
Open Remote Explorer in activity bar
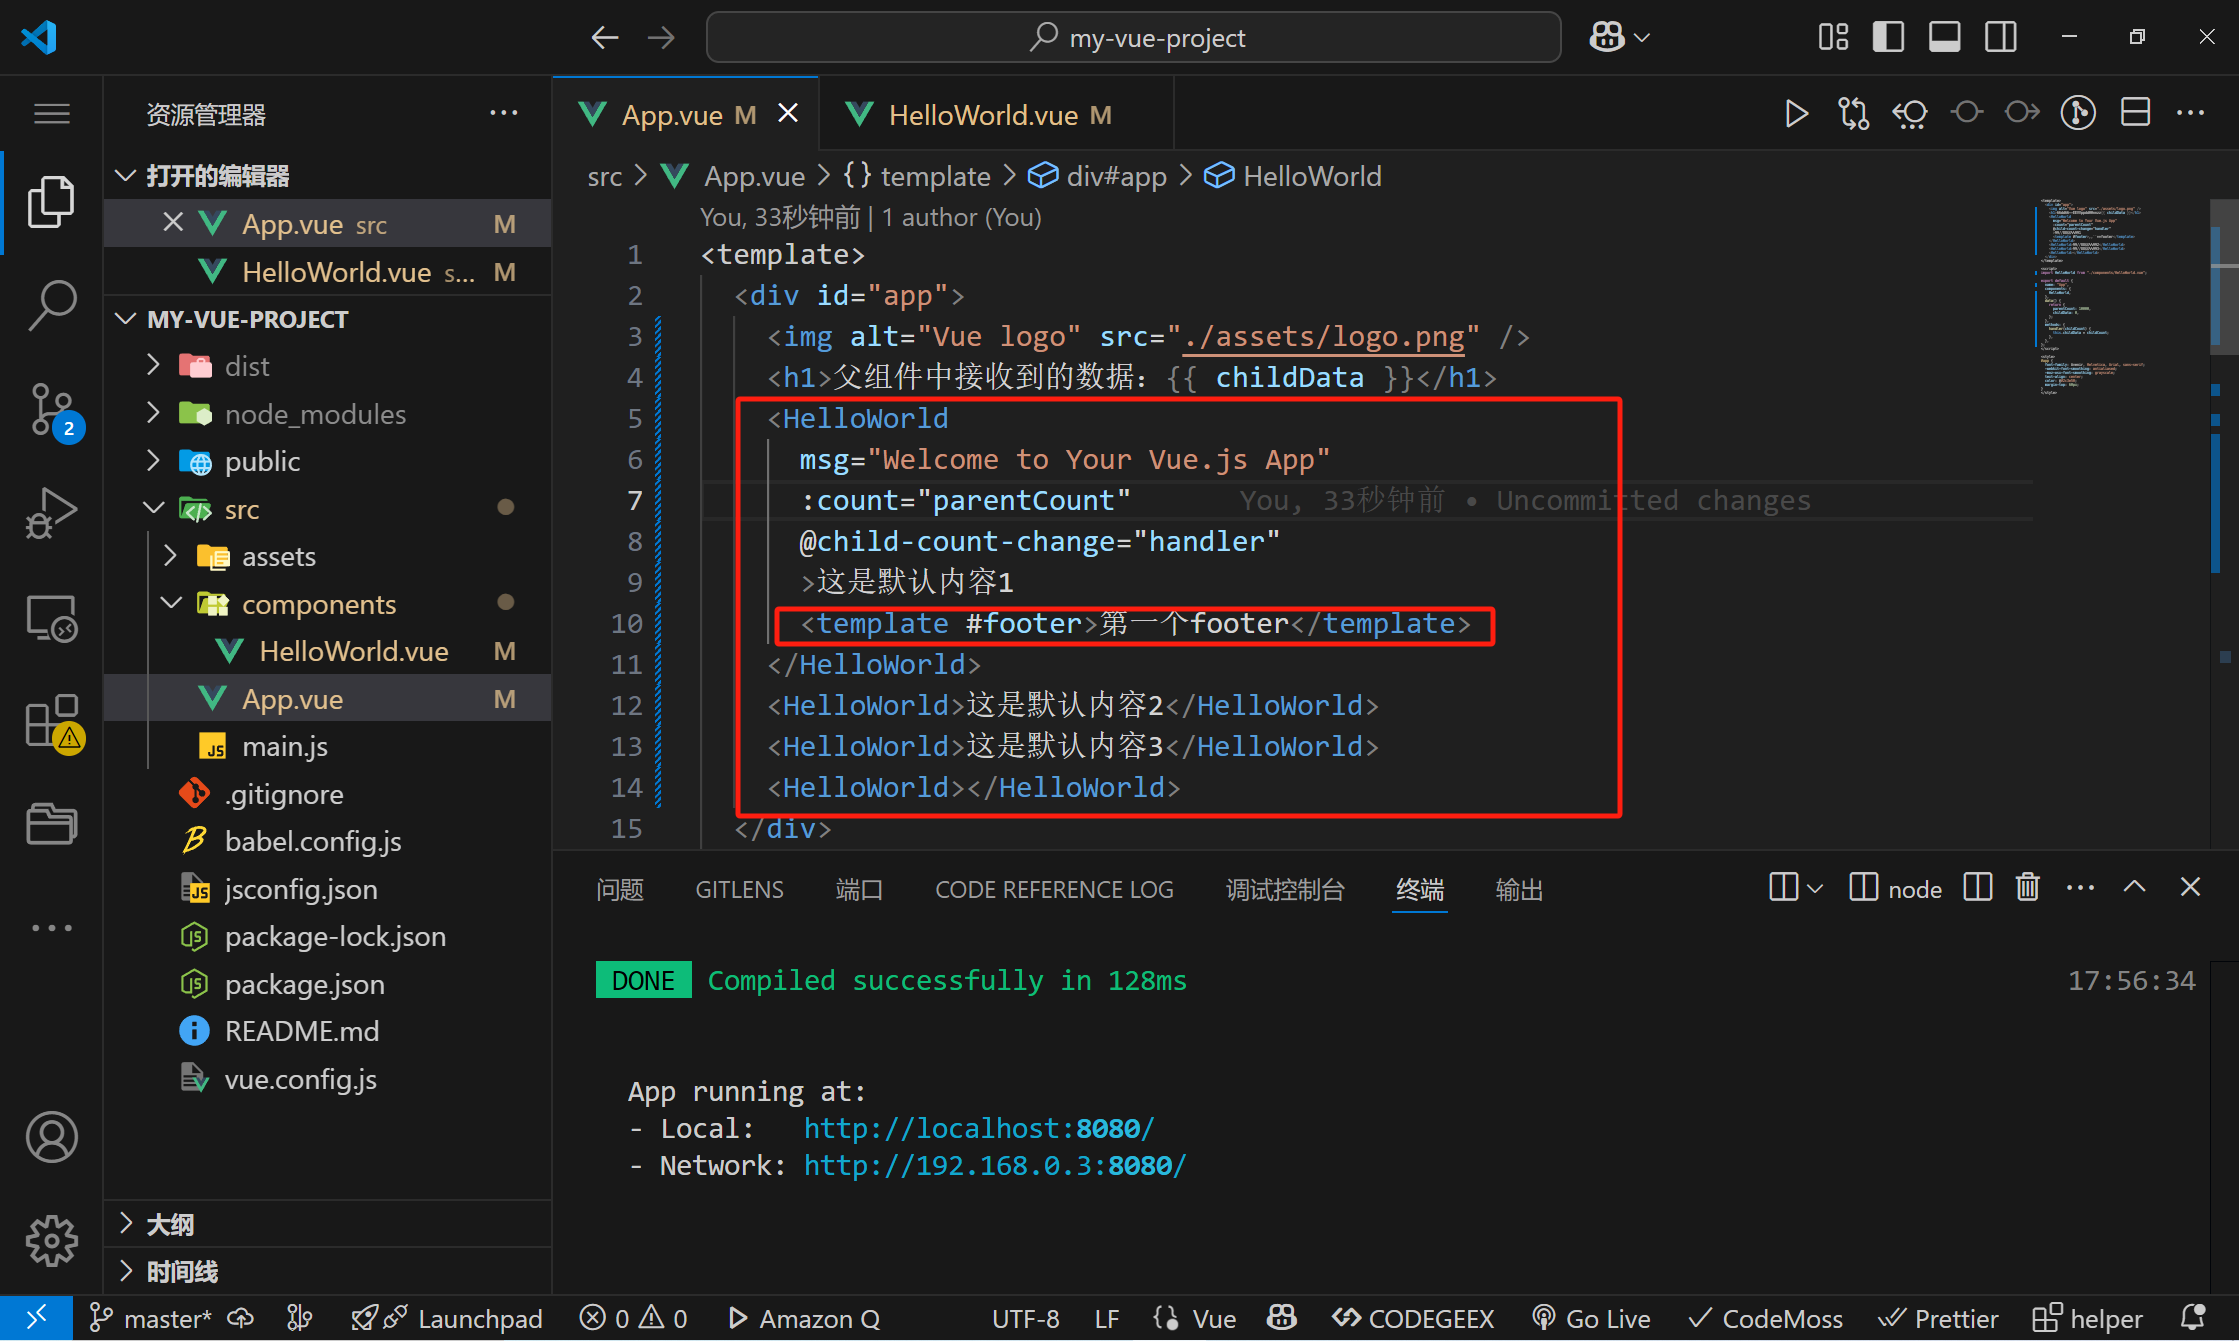[51, 619]
